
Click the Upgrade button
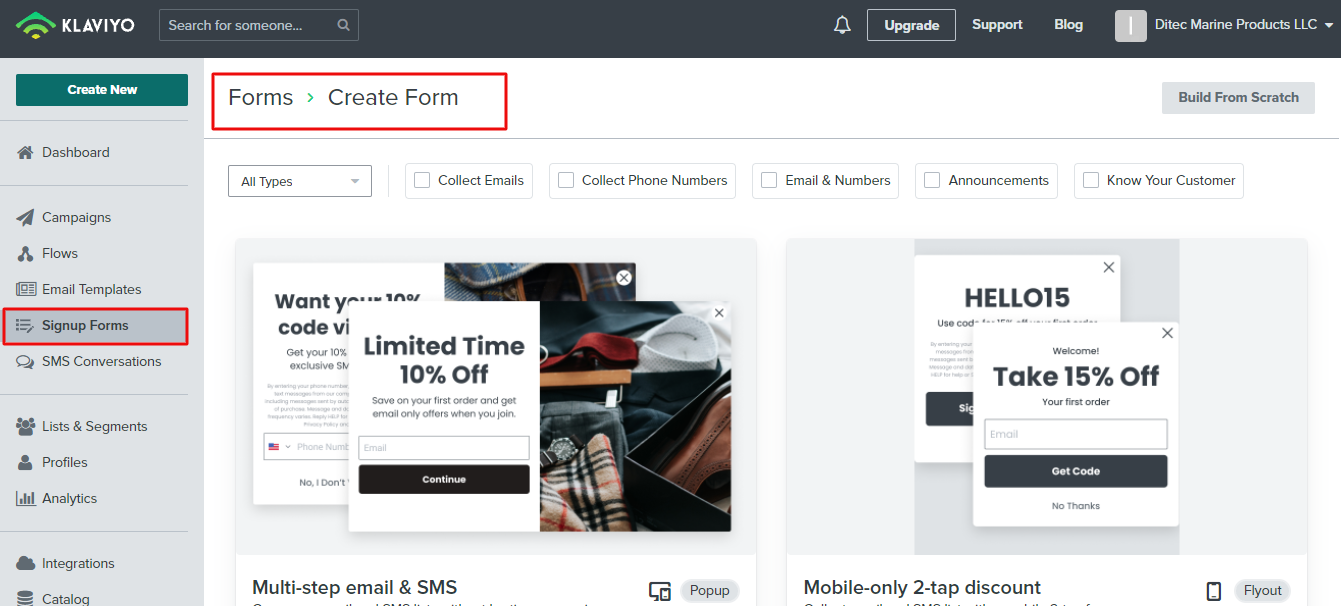click(x=911, y=25)
